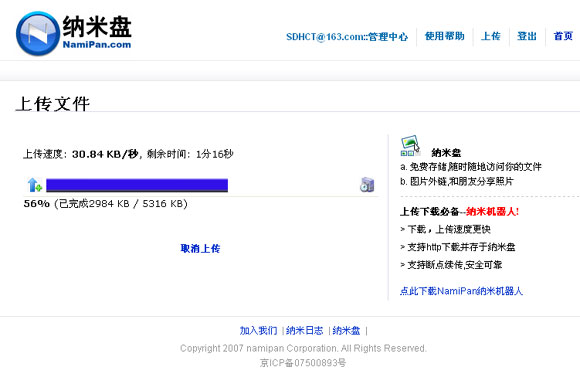This screenshot has height=384, width=580.
Task: Go to the 上传 navigation link
Action: tap(490, 36)
